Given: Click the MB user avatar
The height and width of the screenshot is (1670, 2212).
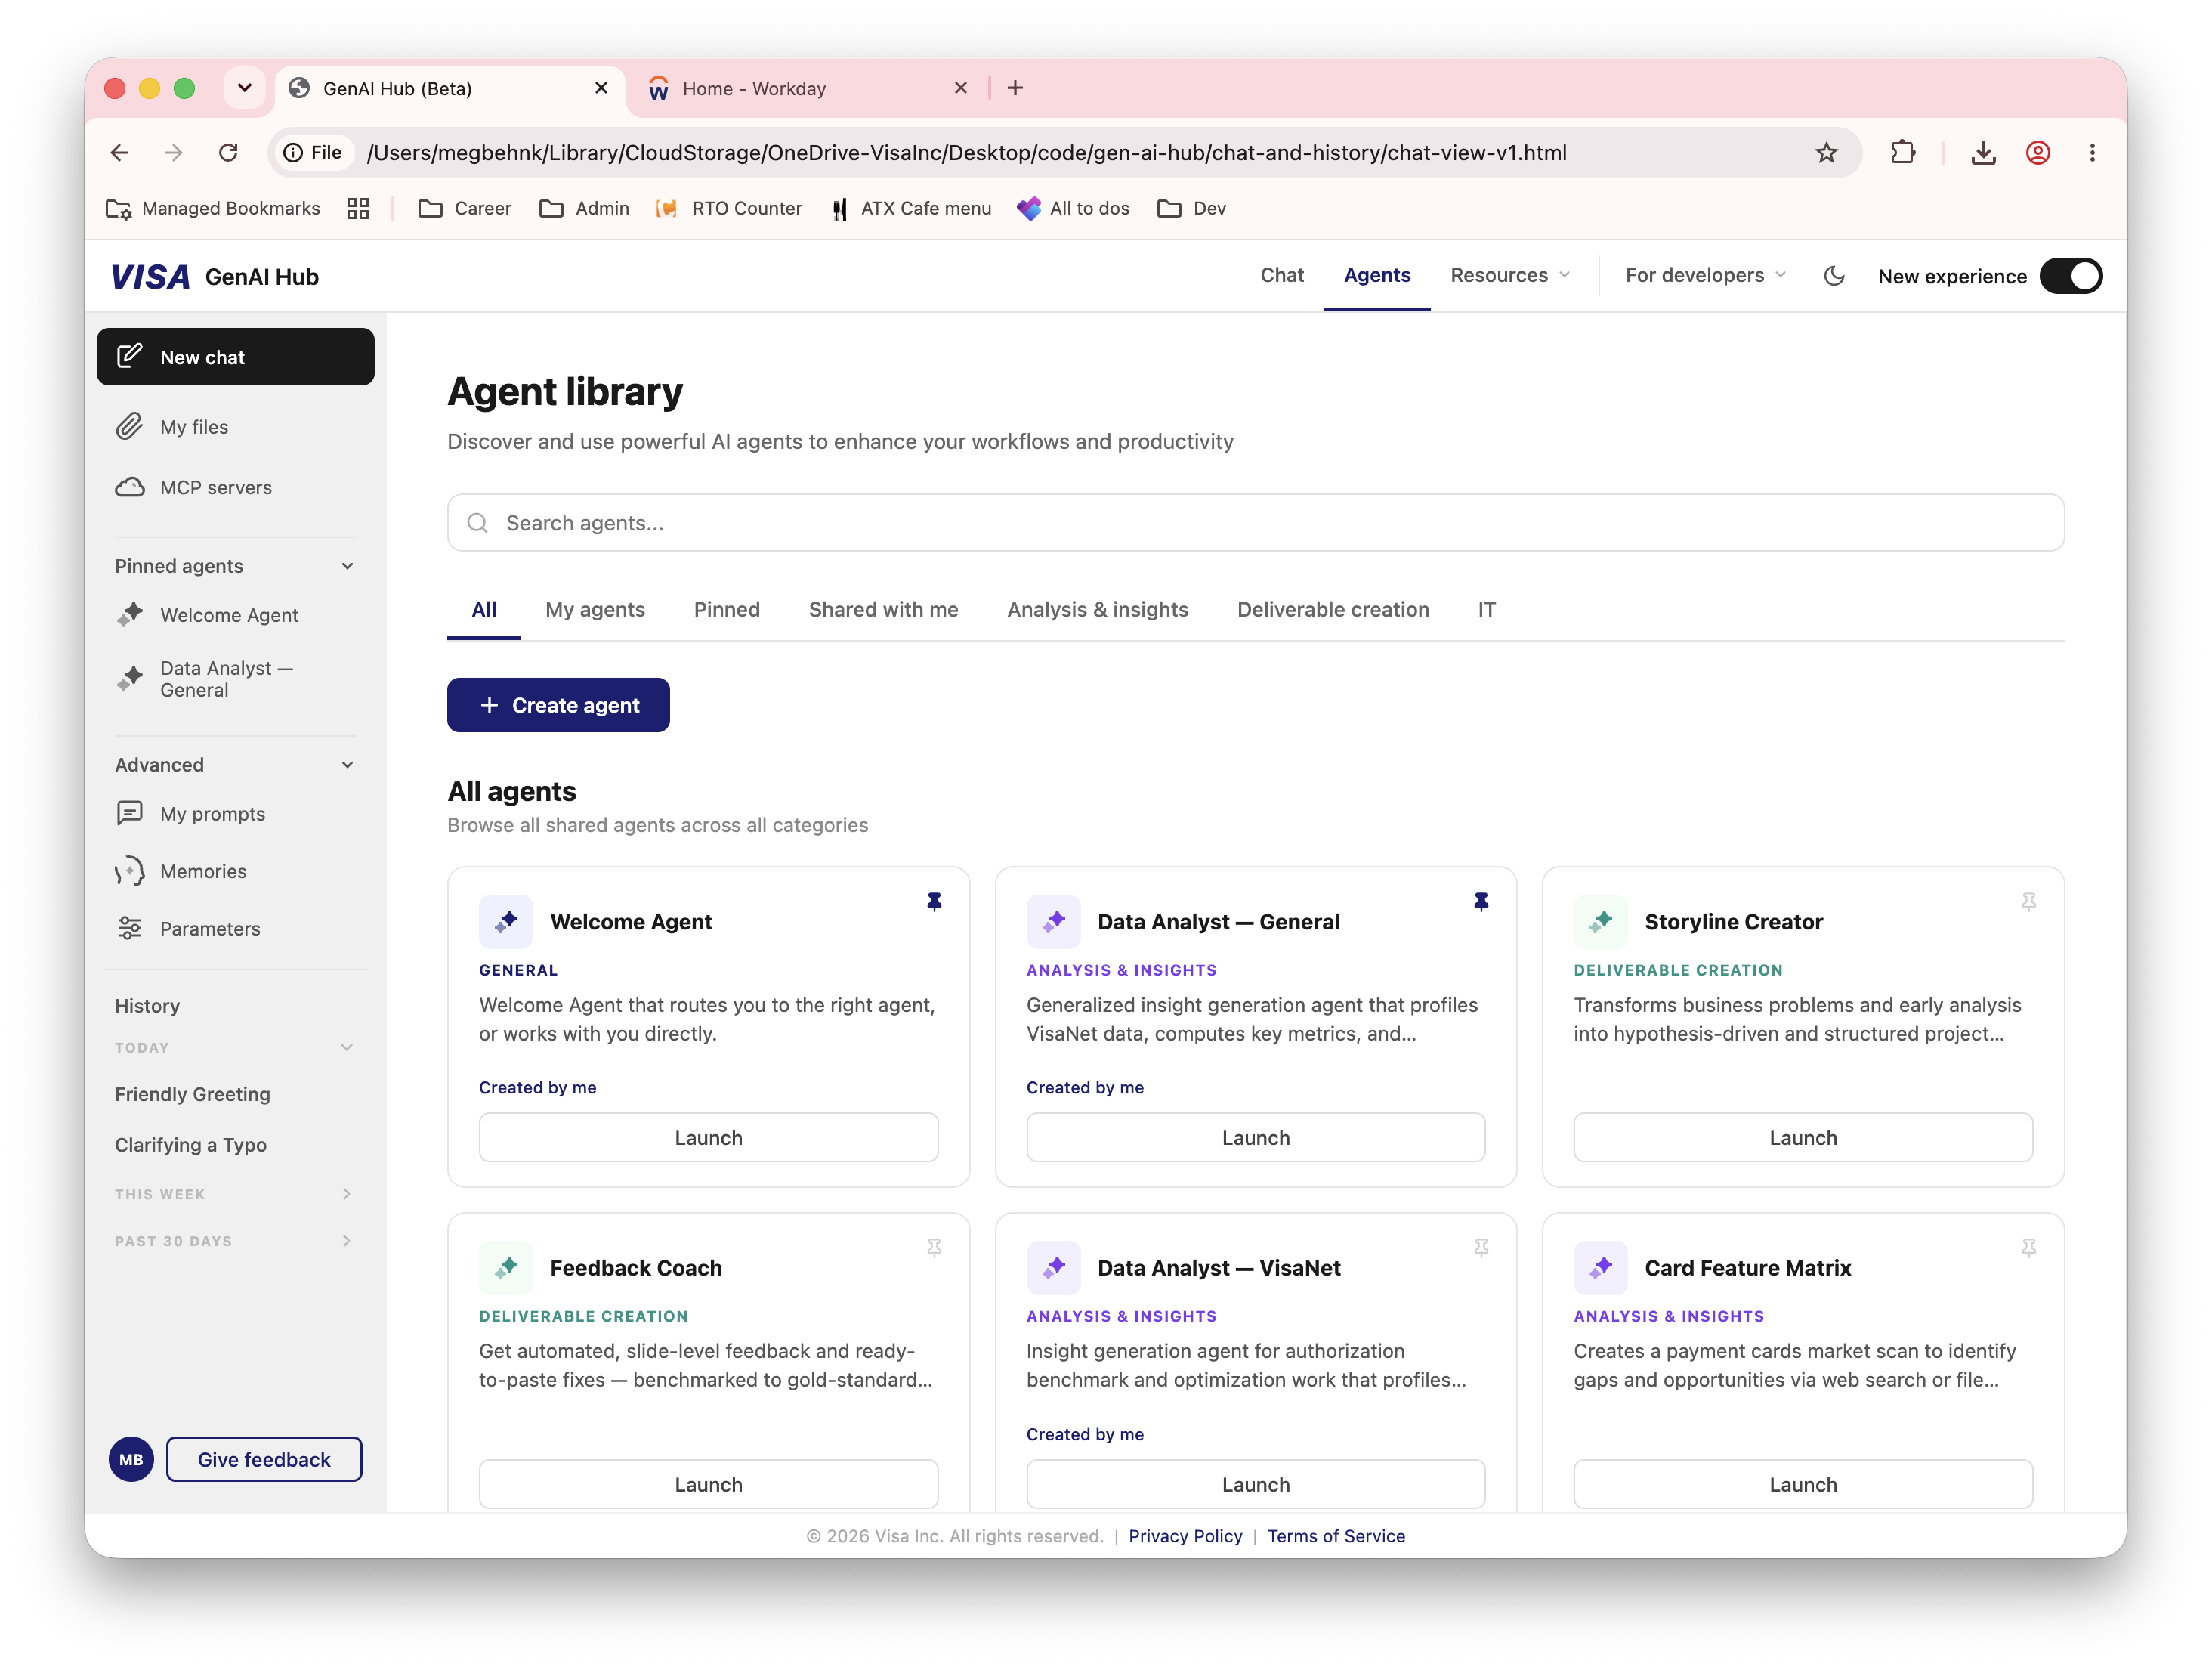Looking at the screenshot, I should point(131,1459).
